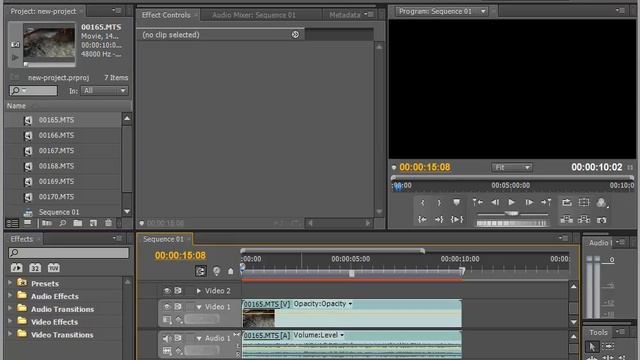Step back one frame in Program monitor
This screenshot has width=640, height=360.
click(495, 202)
